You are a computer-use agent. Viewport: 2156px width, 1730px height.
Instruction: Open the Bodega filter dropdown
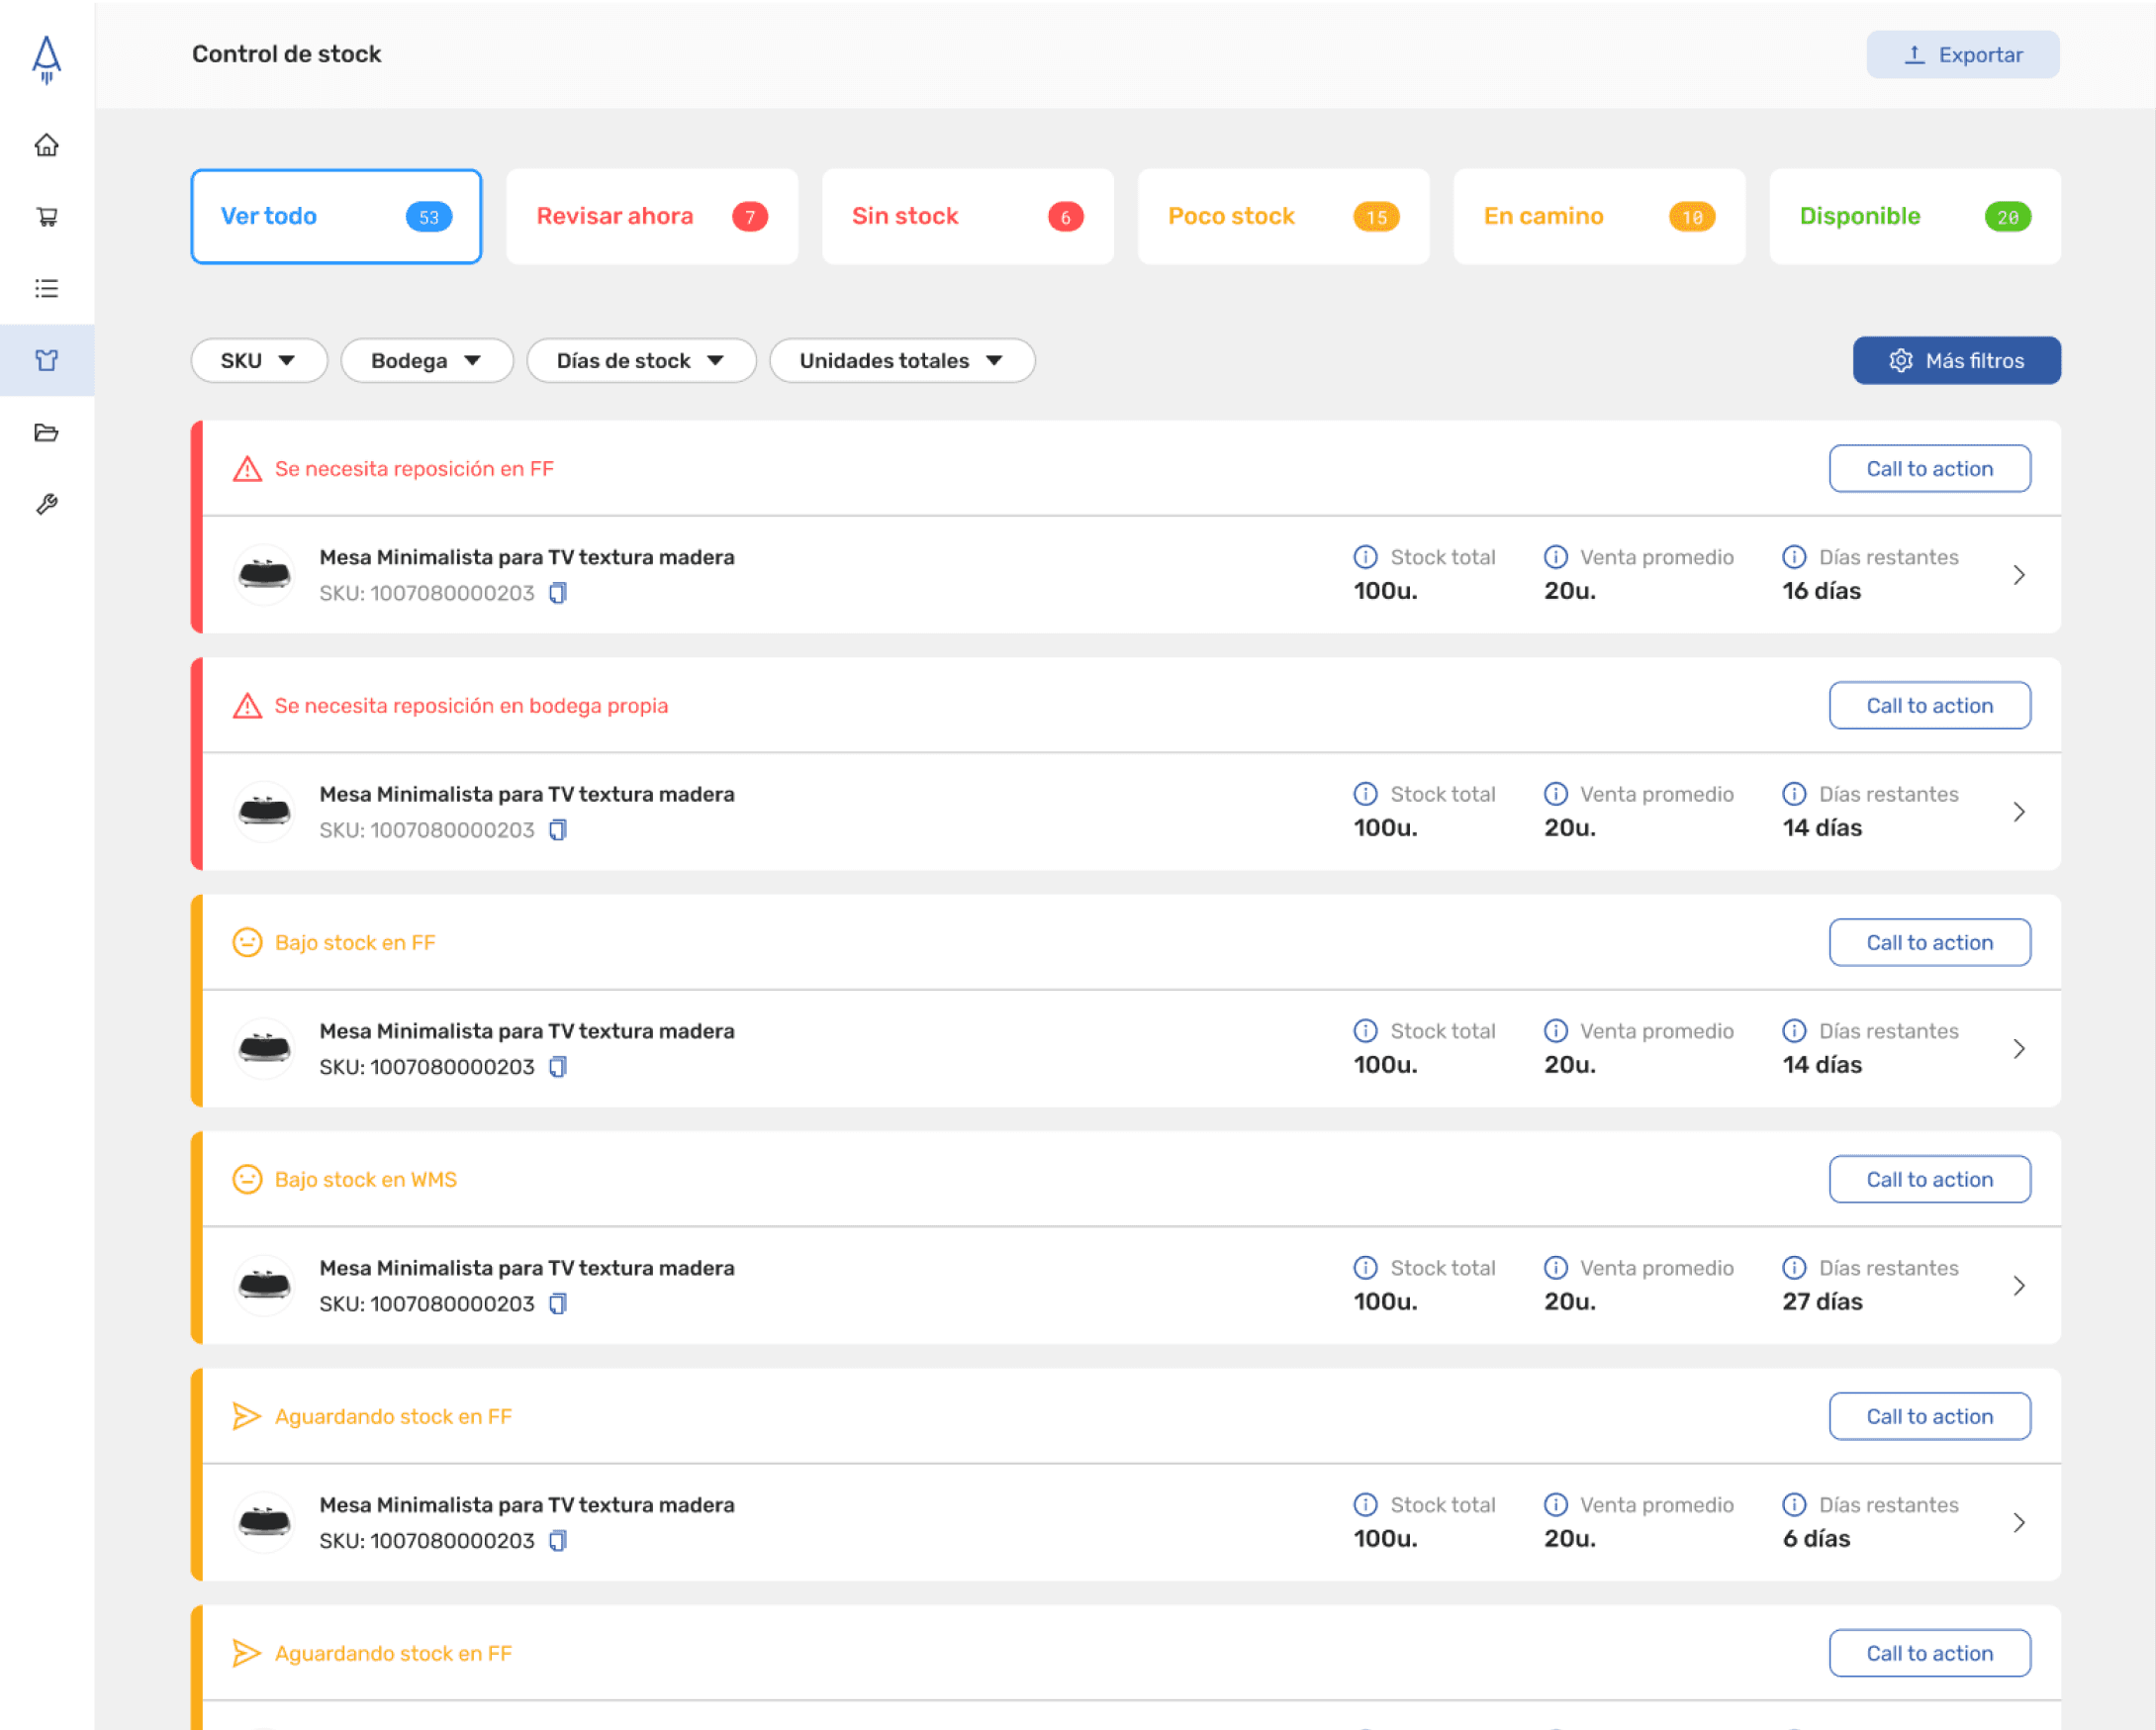[427, 361]
